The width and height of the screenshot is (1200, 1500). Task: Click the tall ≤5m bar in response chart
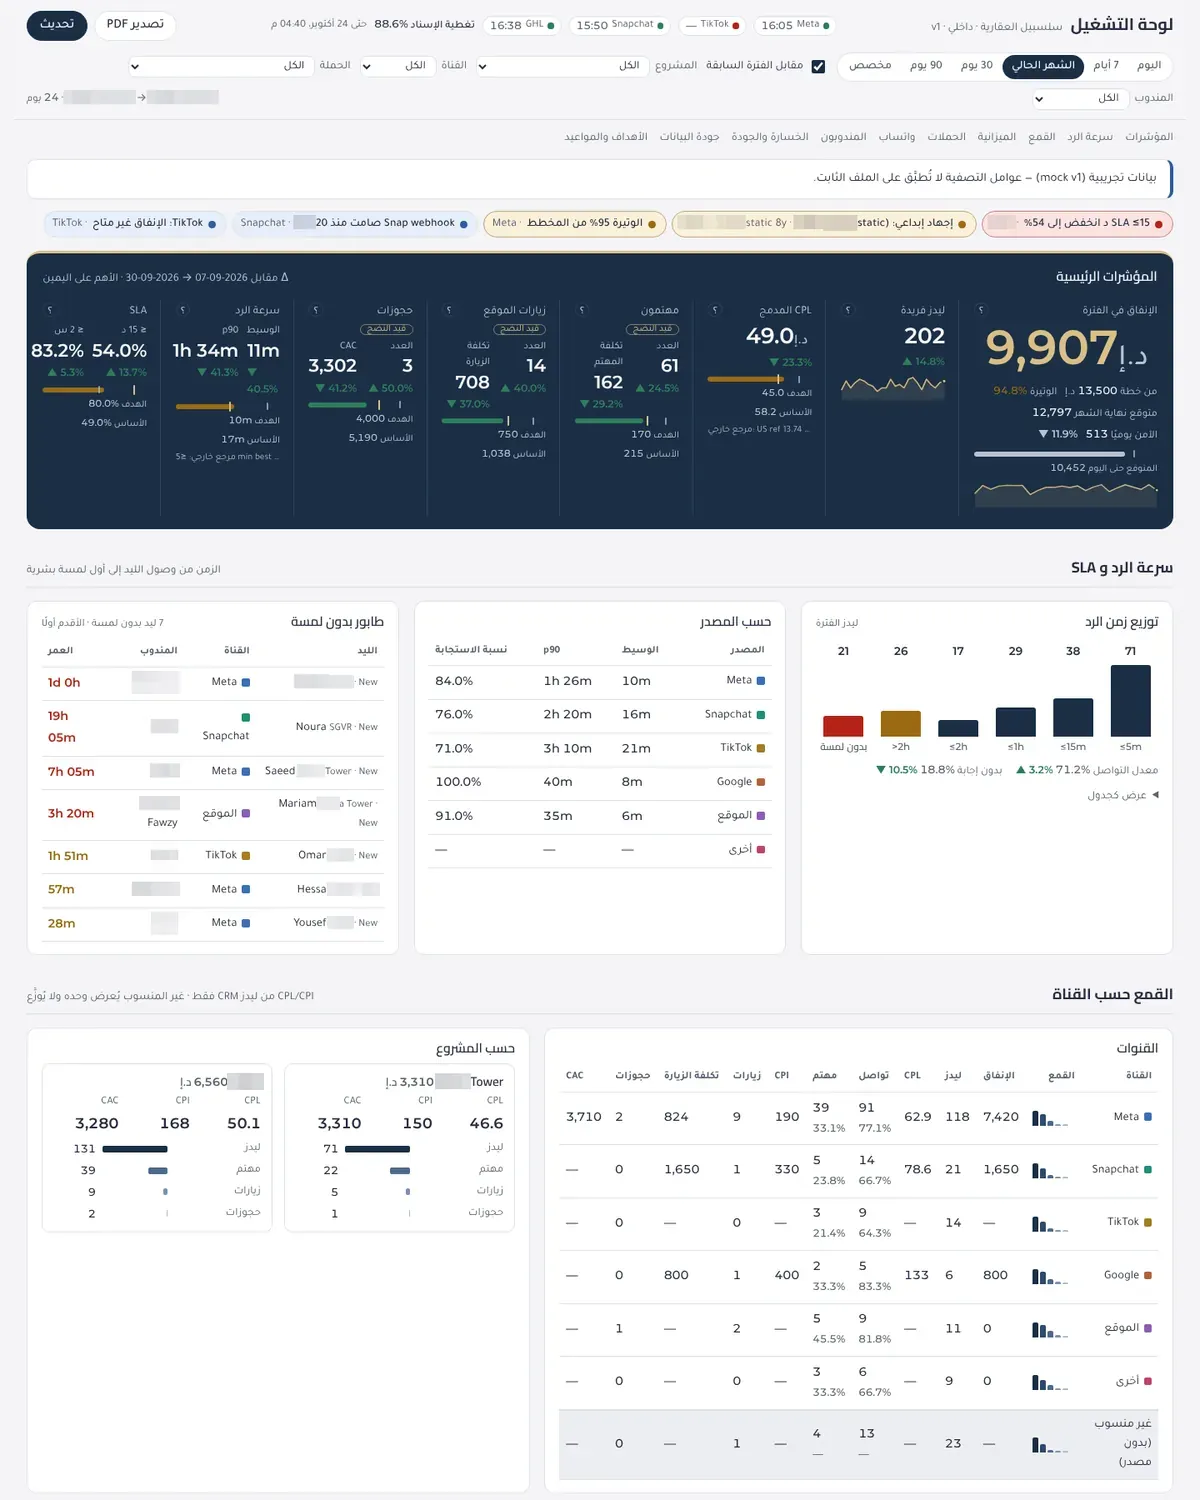[x=1130, y=701]
